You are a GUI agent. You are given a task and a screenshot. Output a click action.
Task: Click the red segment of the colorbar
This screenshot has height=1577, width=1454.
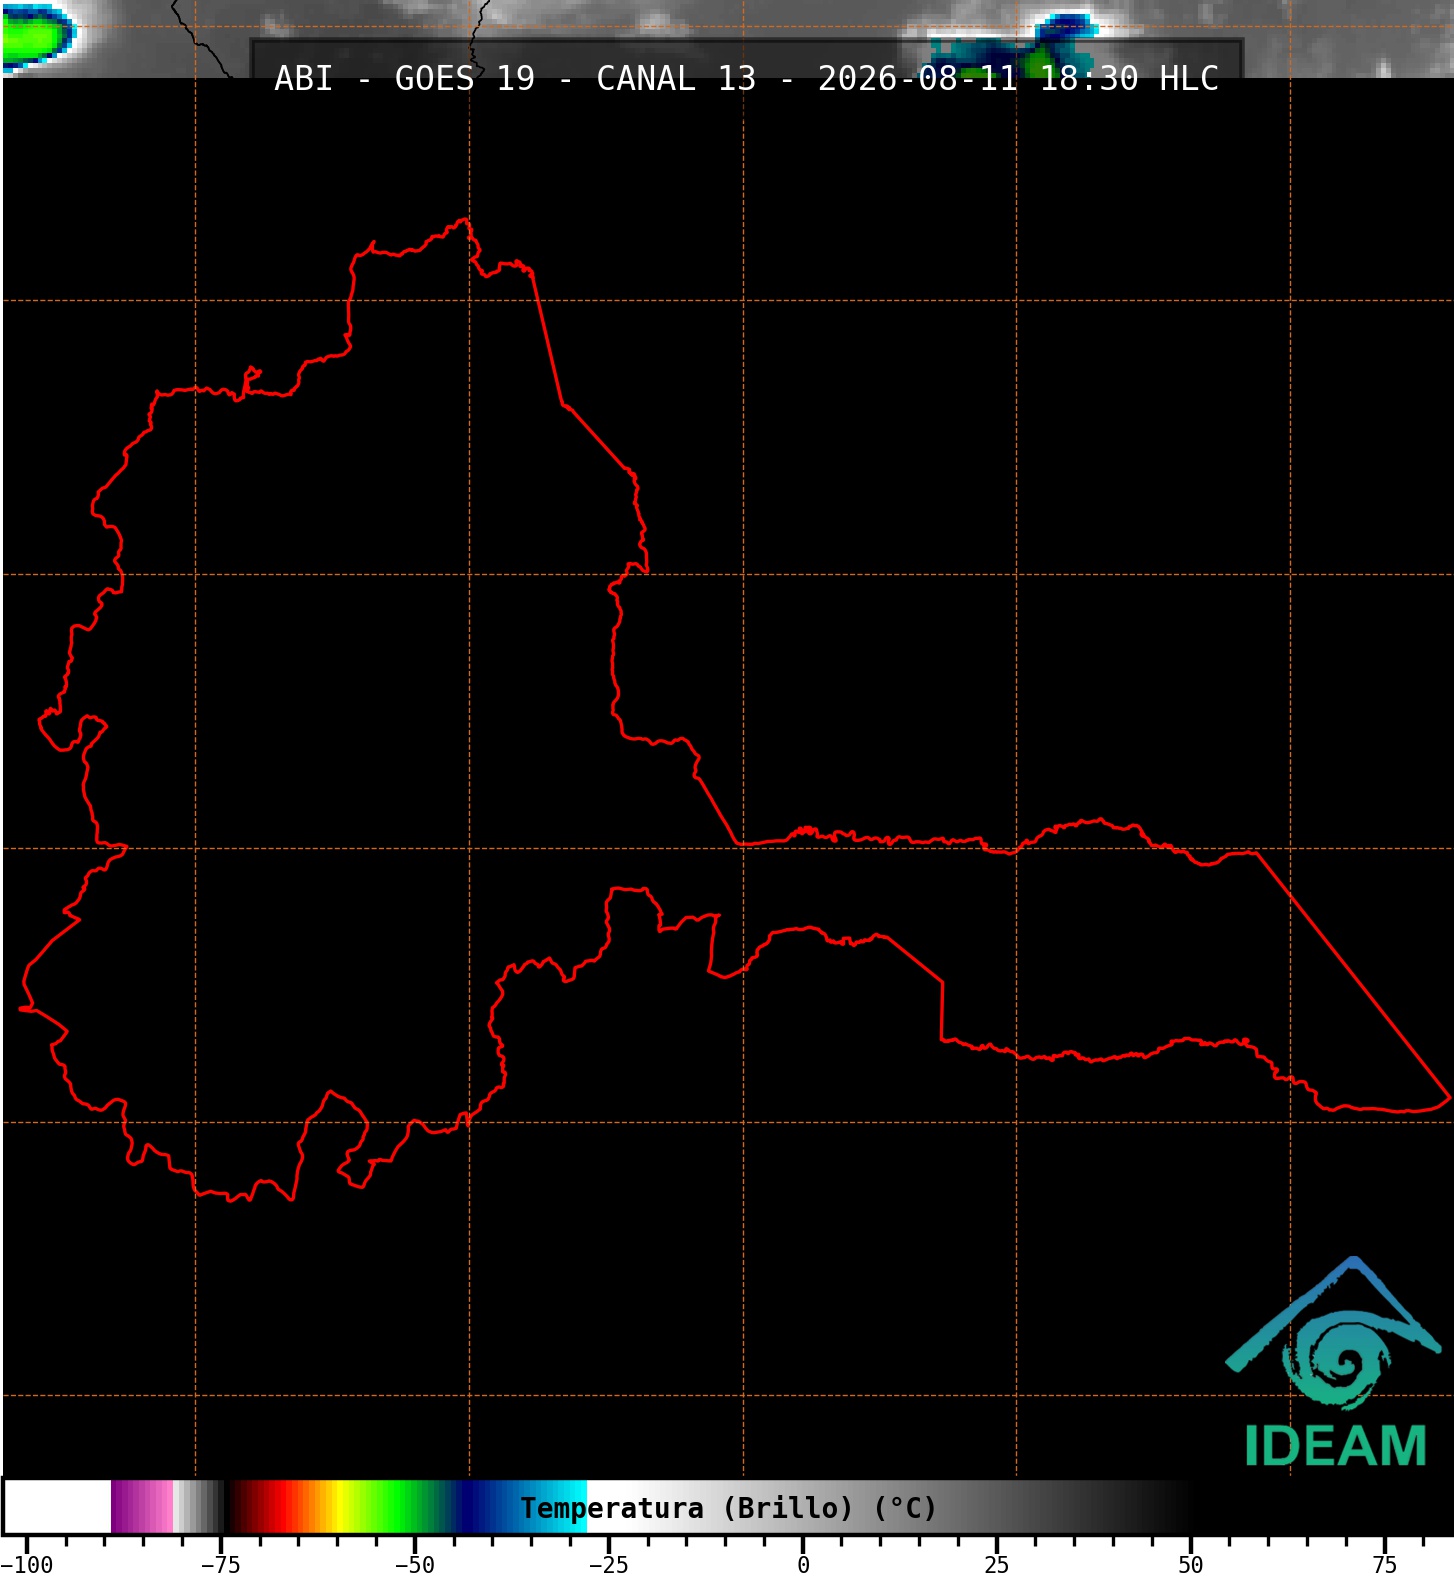(x=285, y=1507)
